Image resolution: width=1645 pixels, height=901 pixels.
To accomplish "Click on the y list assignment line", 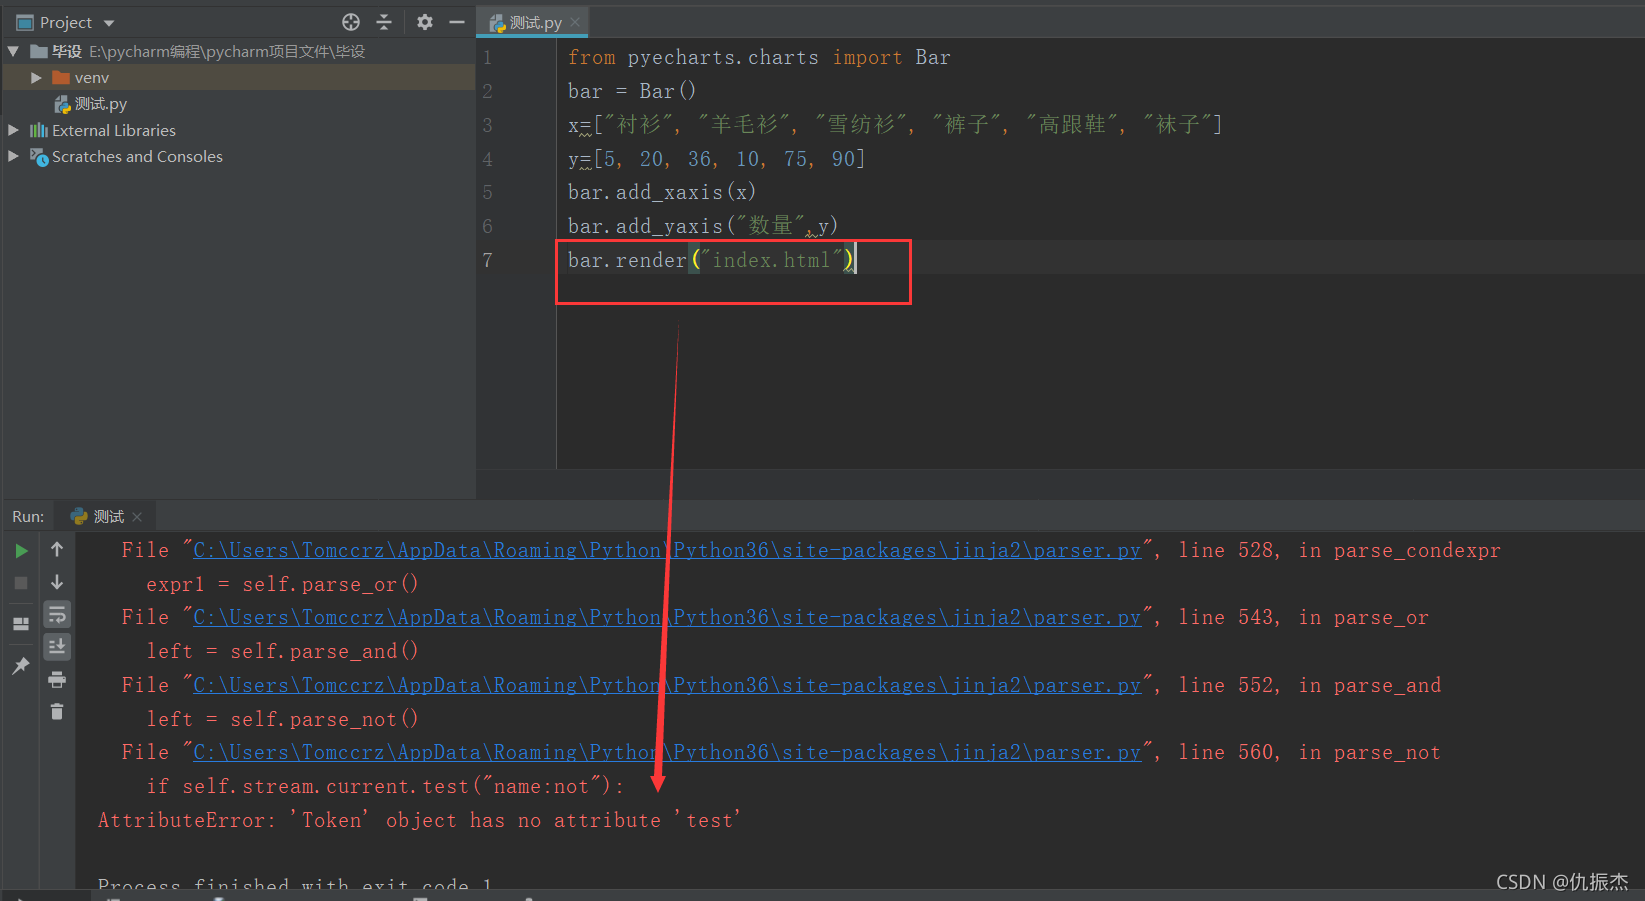I will click(717, 159).
